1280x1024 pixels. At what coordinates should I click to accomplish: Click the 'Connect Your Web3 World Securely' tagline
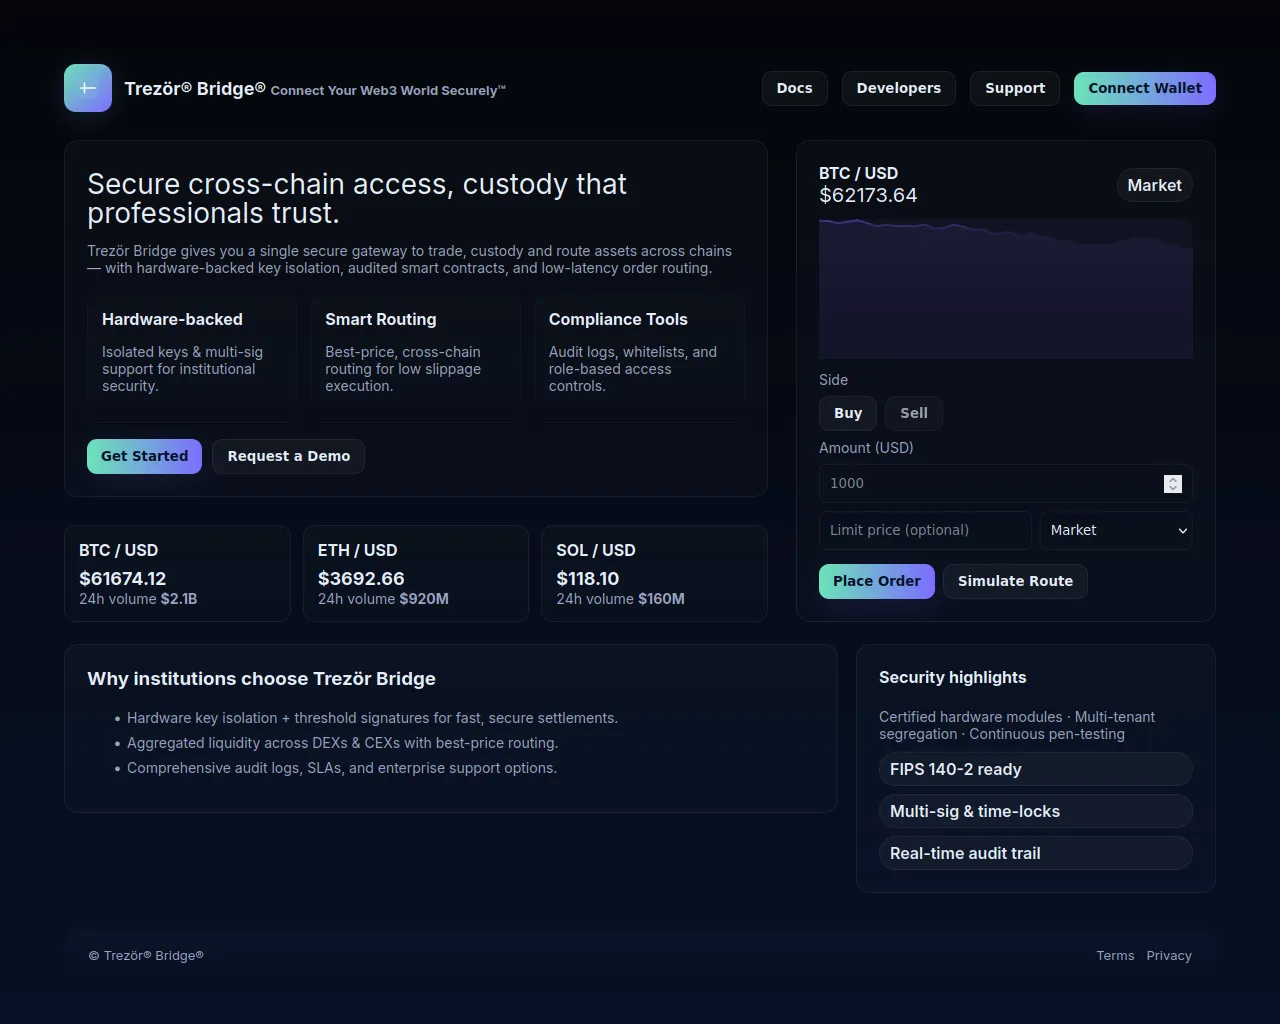click(388, 90)
